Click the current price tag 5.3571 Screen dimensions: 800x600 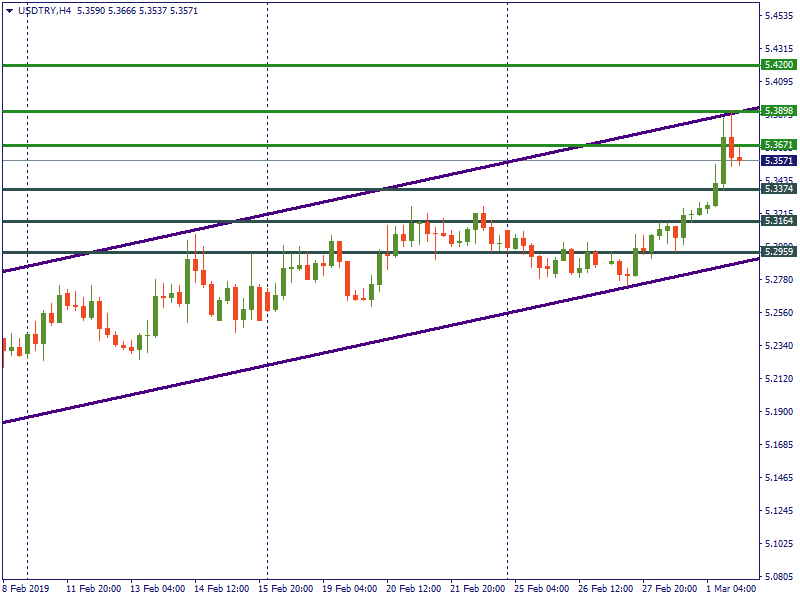778,160
